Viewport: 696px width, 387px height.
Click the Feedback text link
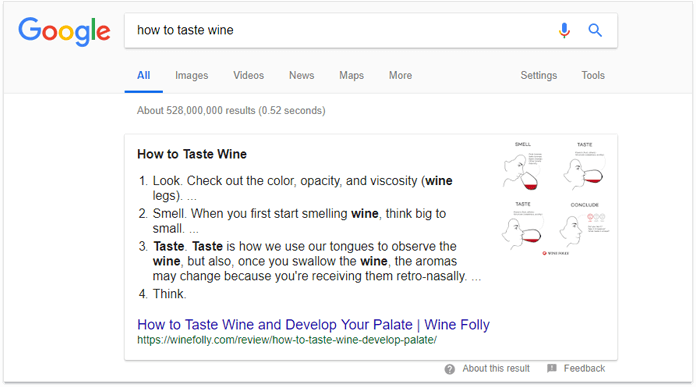584,368
